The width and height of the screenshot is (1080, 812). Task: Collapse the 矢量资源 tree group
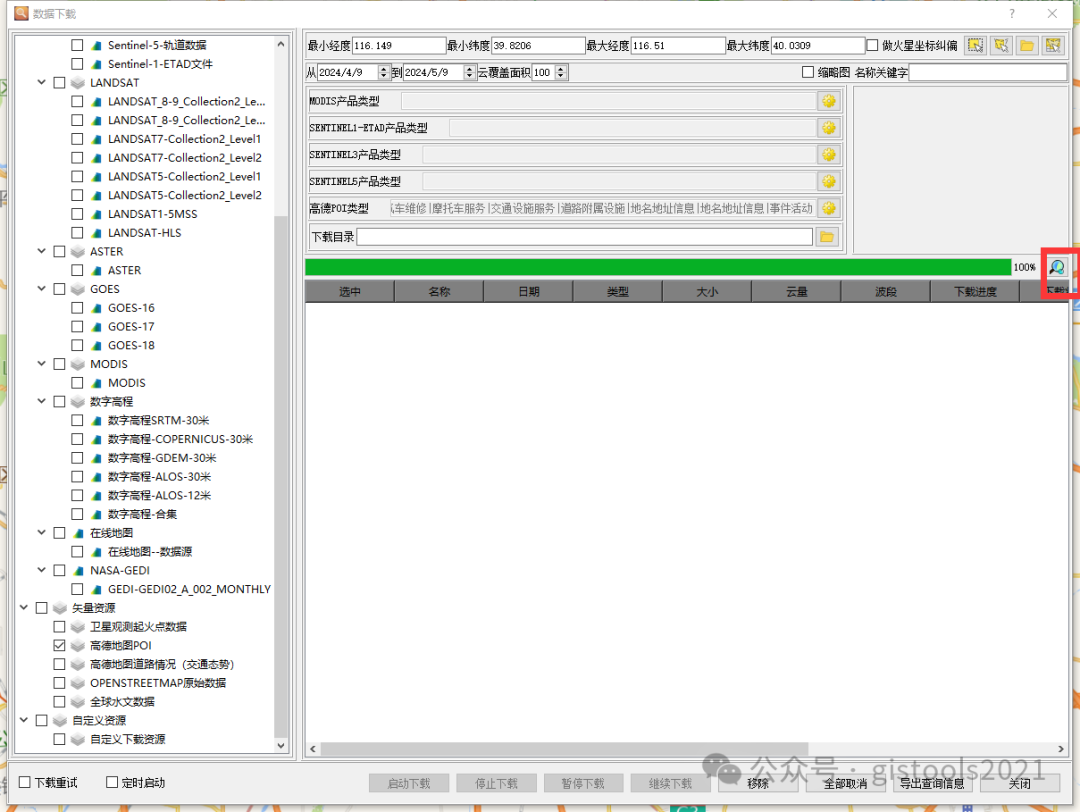(x=23, y=608)
